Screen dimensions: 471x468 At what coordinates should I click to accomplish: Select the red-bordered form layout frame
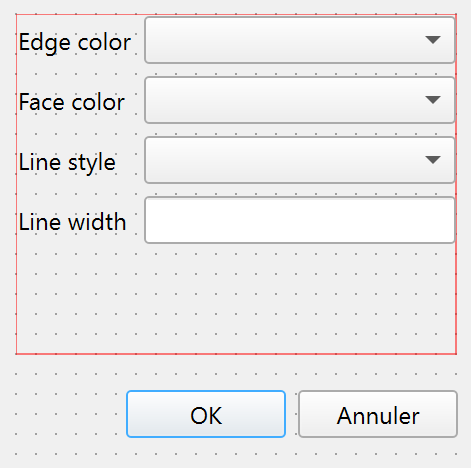(236, 184)
